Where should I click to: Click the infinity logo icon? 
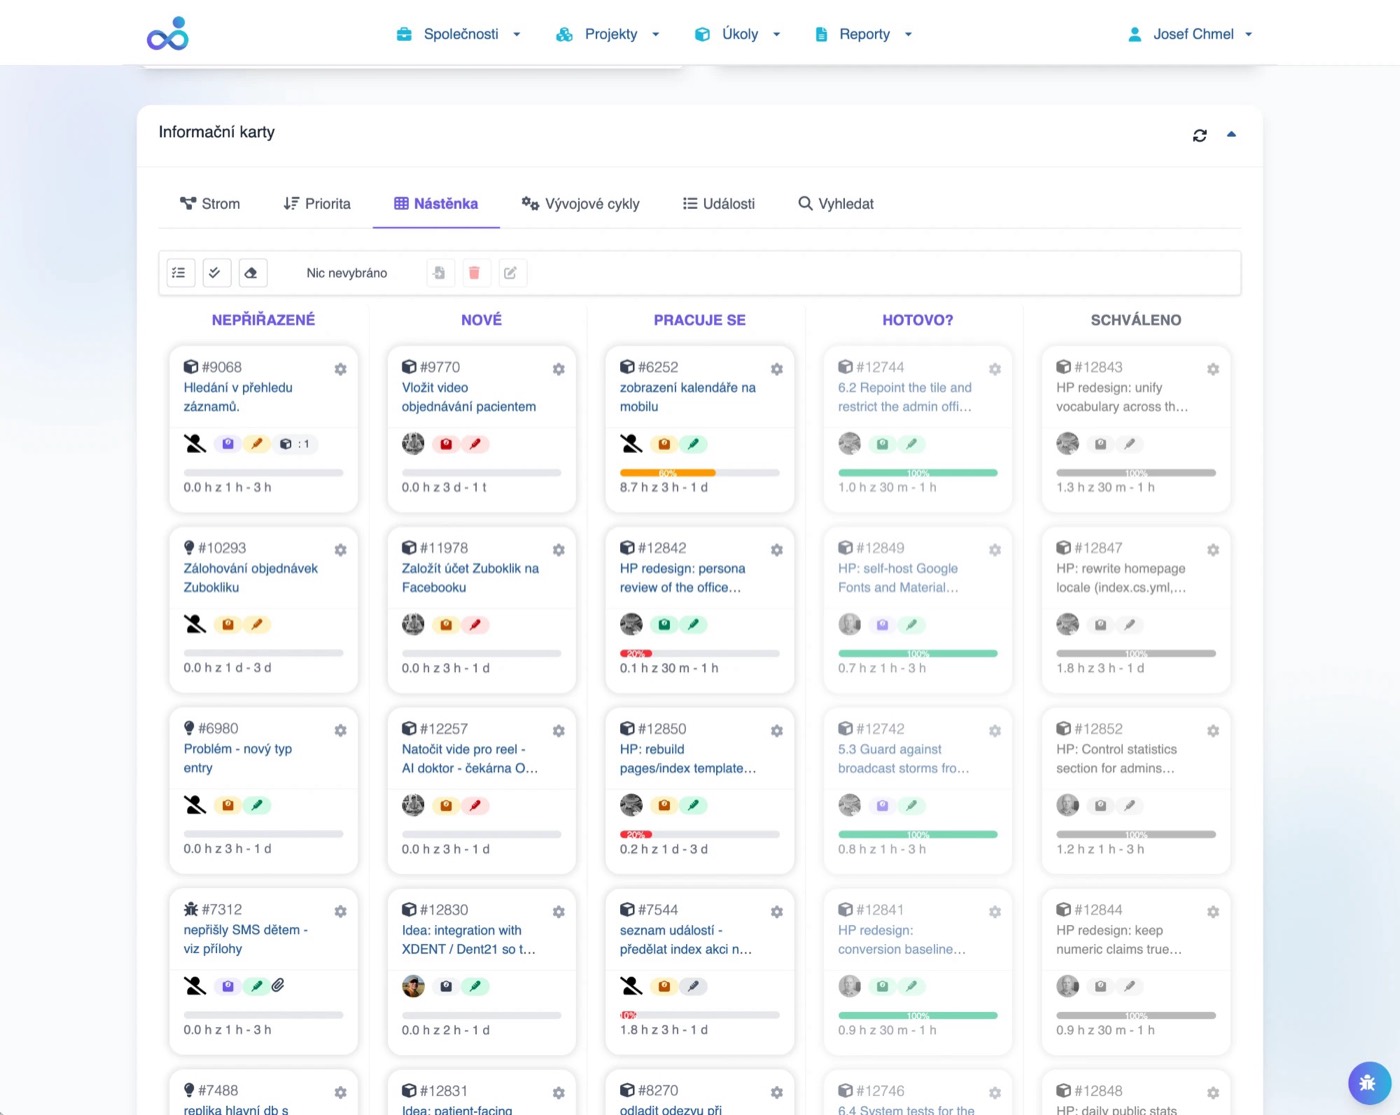[168, 34]
